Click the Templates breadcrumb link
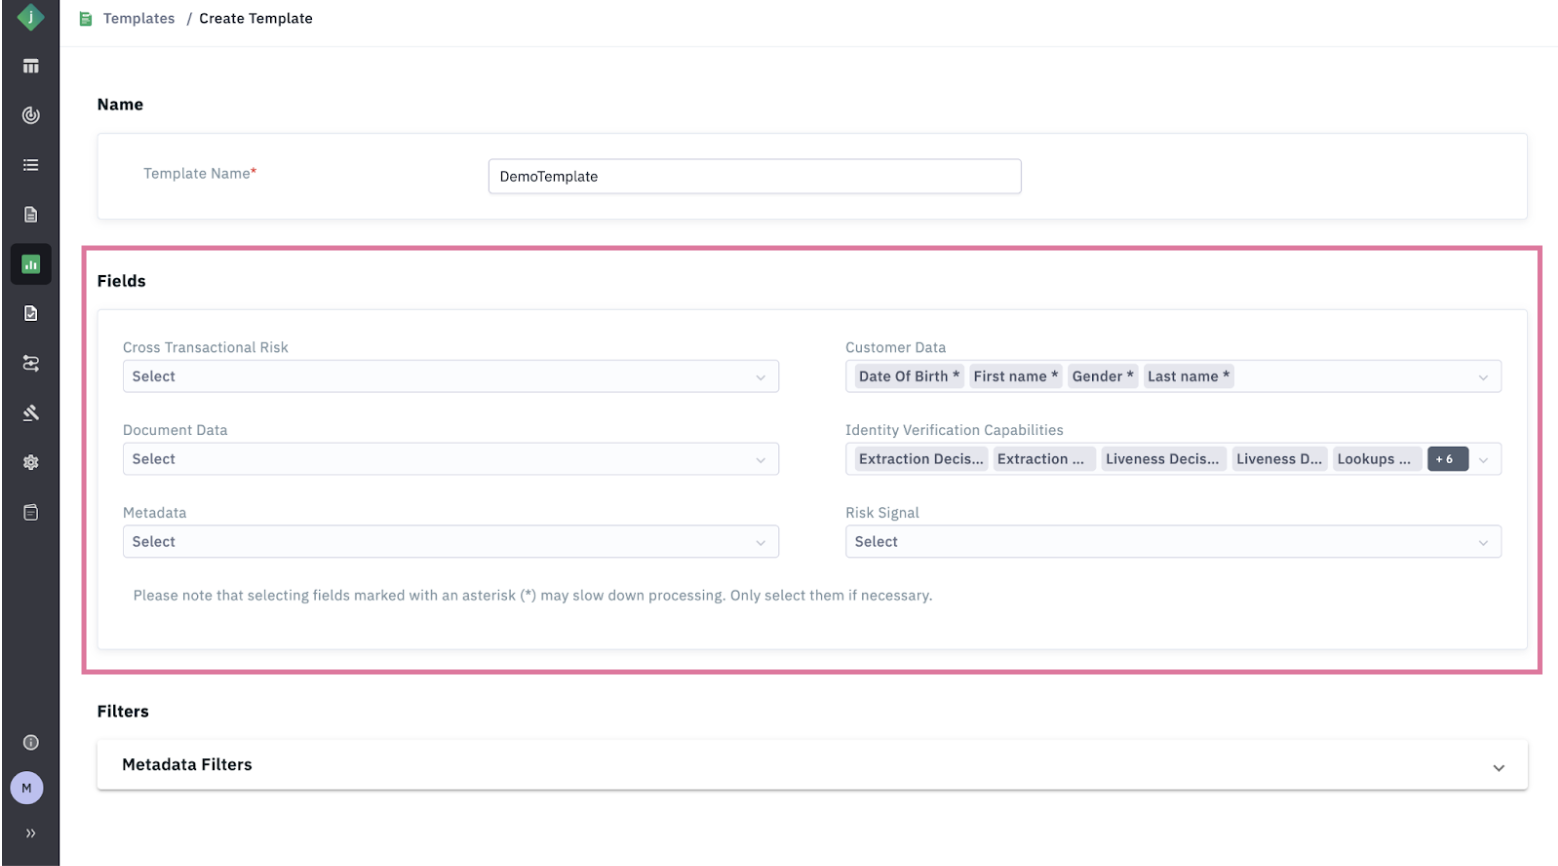Viewport: 1558px width, 866px height. coord(138,18)
